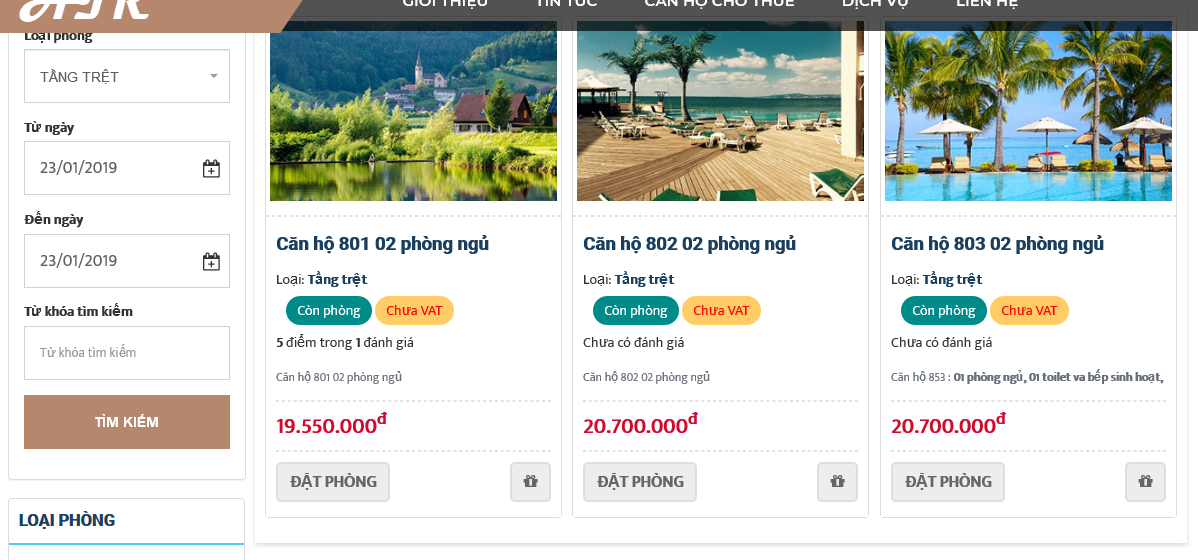1198x560 pixels.
Task: Open Căn hộ cho thuê menu
Action: click(x=719, y=4)
